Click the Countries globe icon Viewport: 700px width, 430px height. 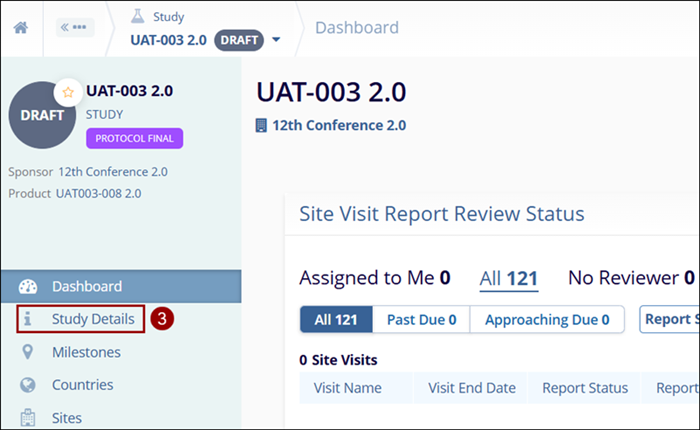click(x=28, y=385)
